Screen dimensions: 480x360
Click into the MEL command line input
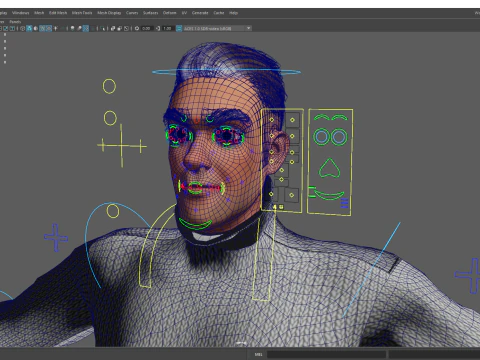click(326, 354)
